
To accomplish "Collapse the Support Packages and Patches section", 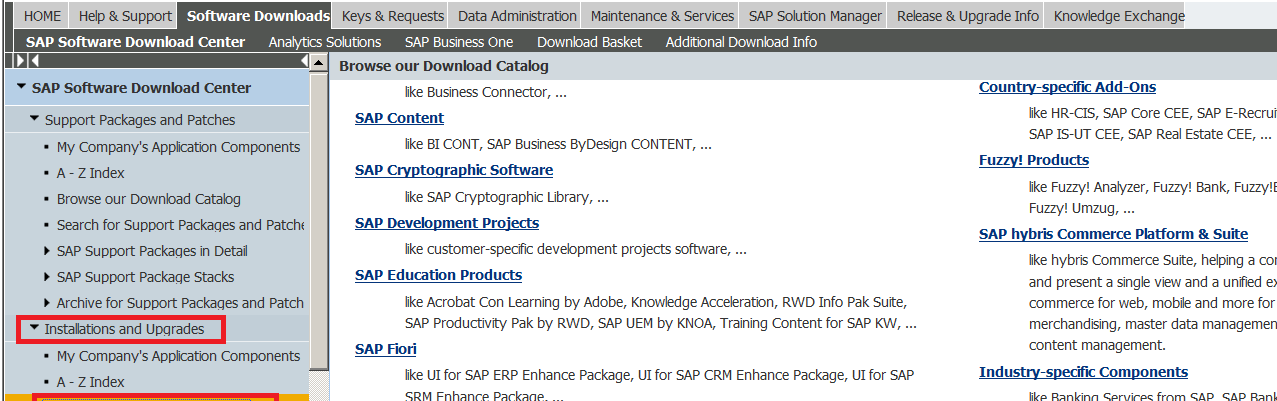I will (34, 120).
